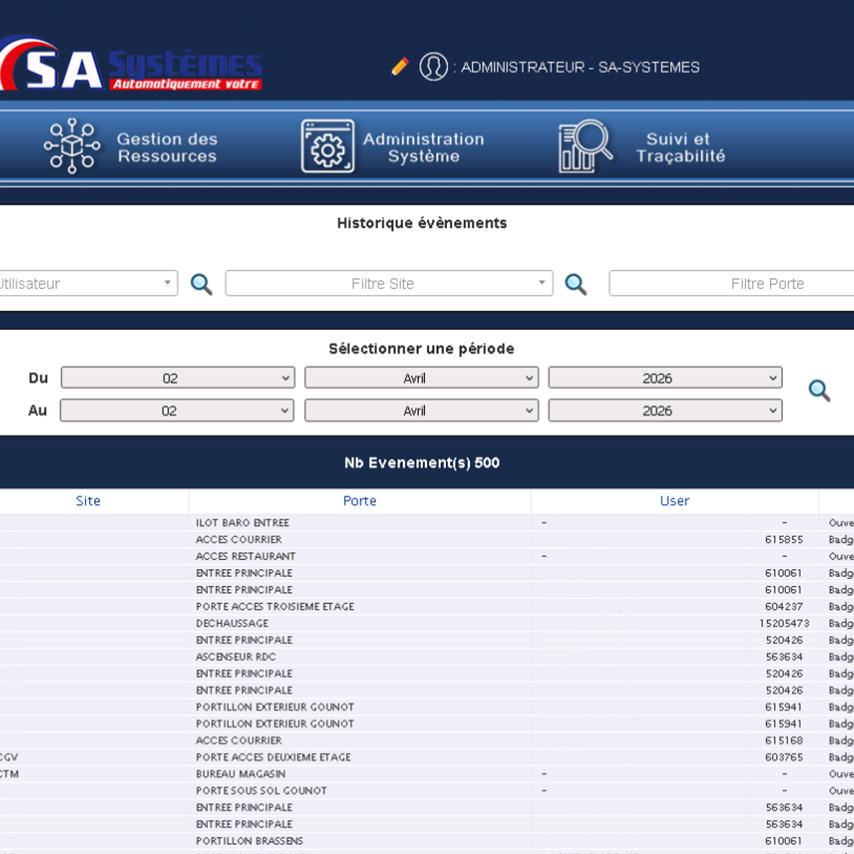
Task: Open the Gestion des Ressources menu
Action: 166,147
